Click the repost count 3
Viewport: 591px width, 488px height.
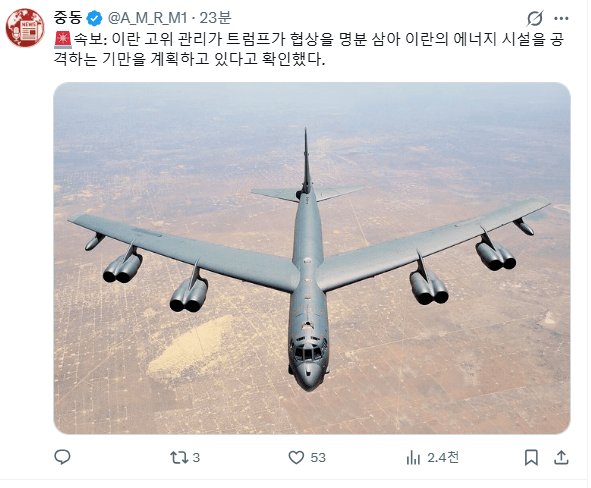tap(196, 457)
